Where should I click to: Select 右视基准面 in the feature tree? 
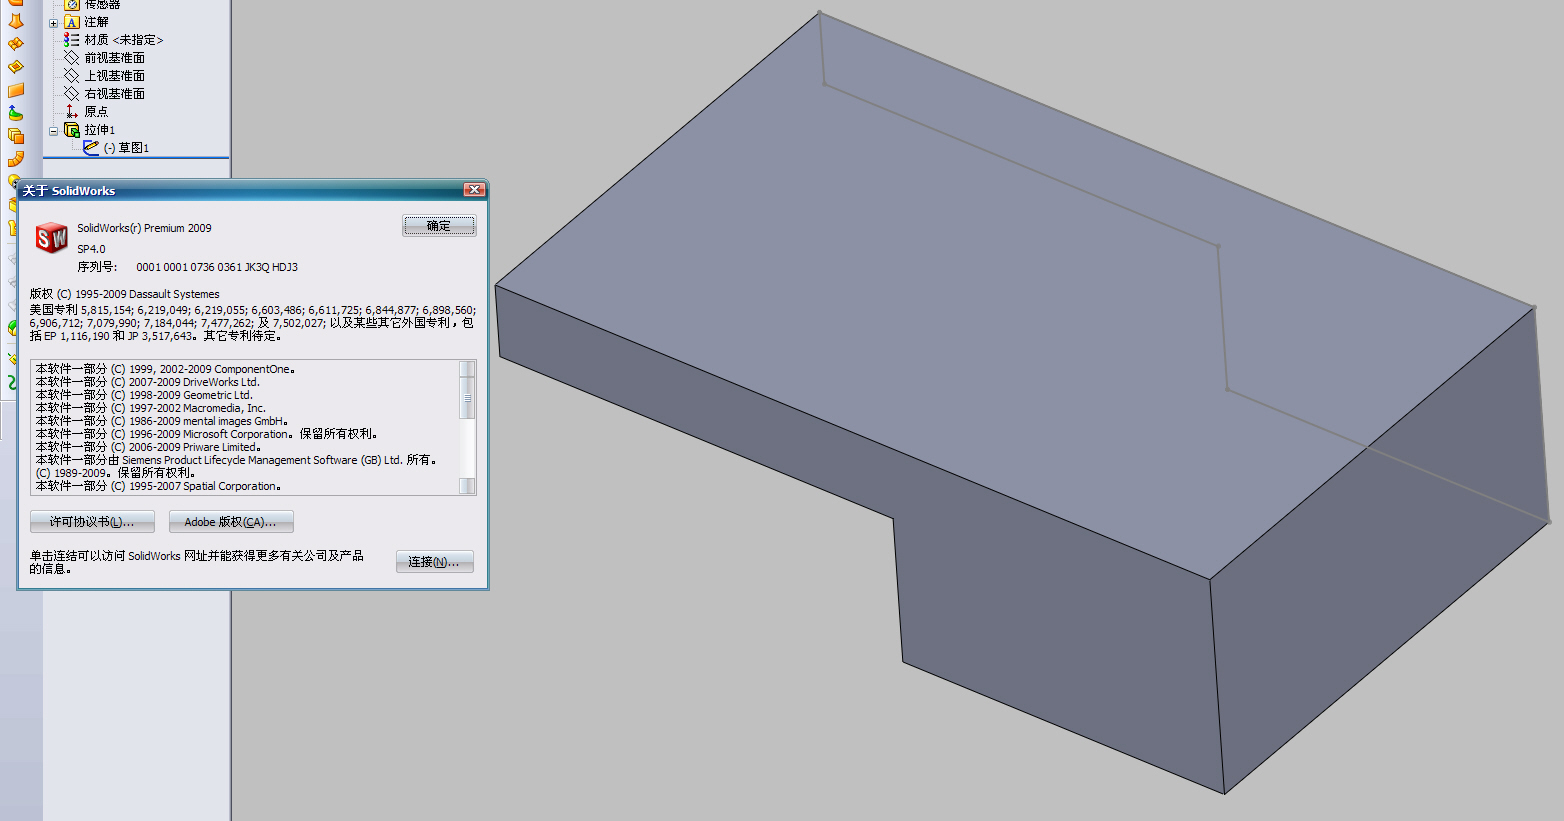click(115, 94)
